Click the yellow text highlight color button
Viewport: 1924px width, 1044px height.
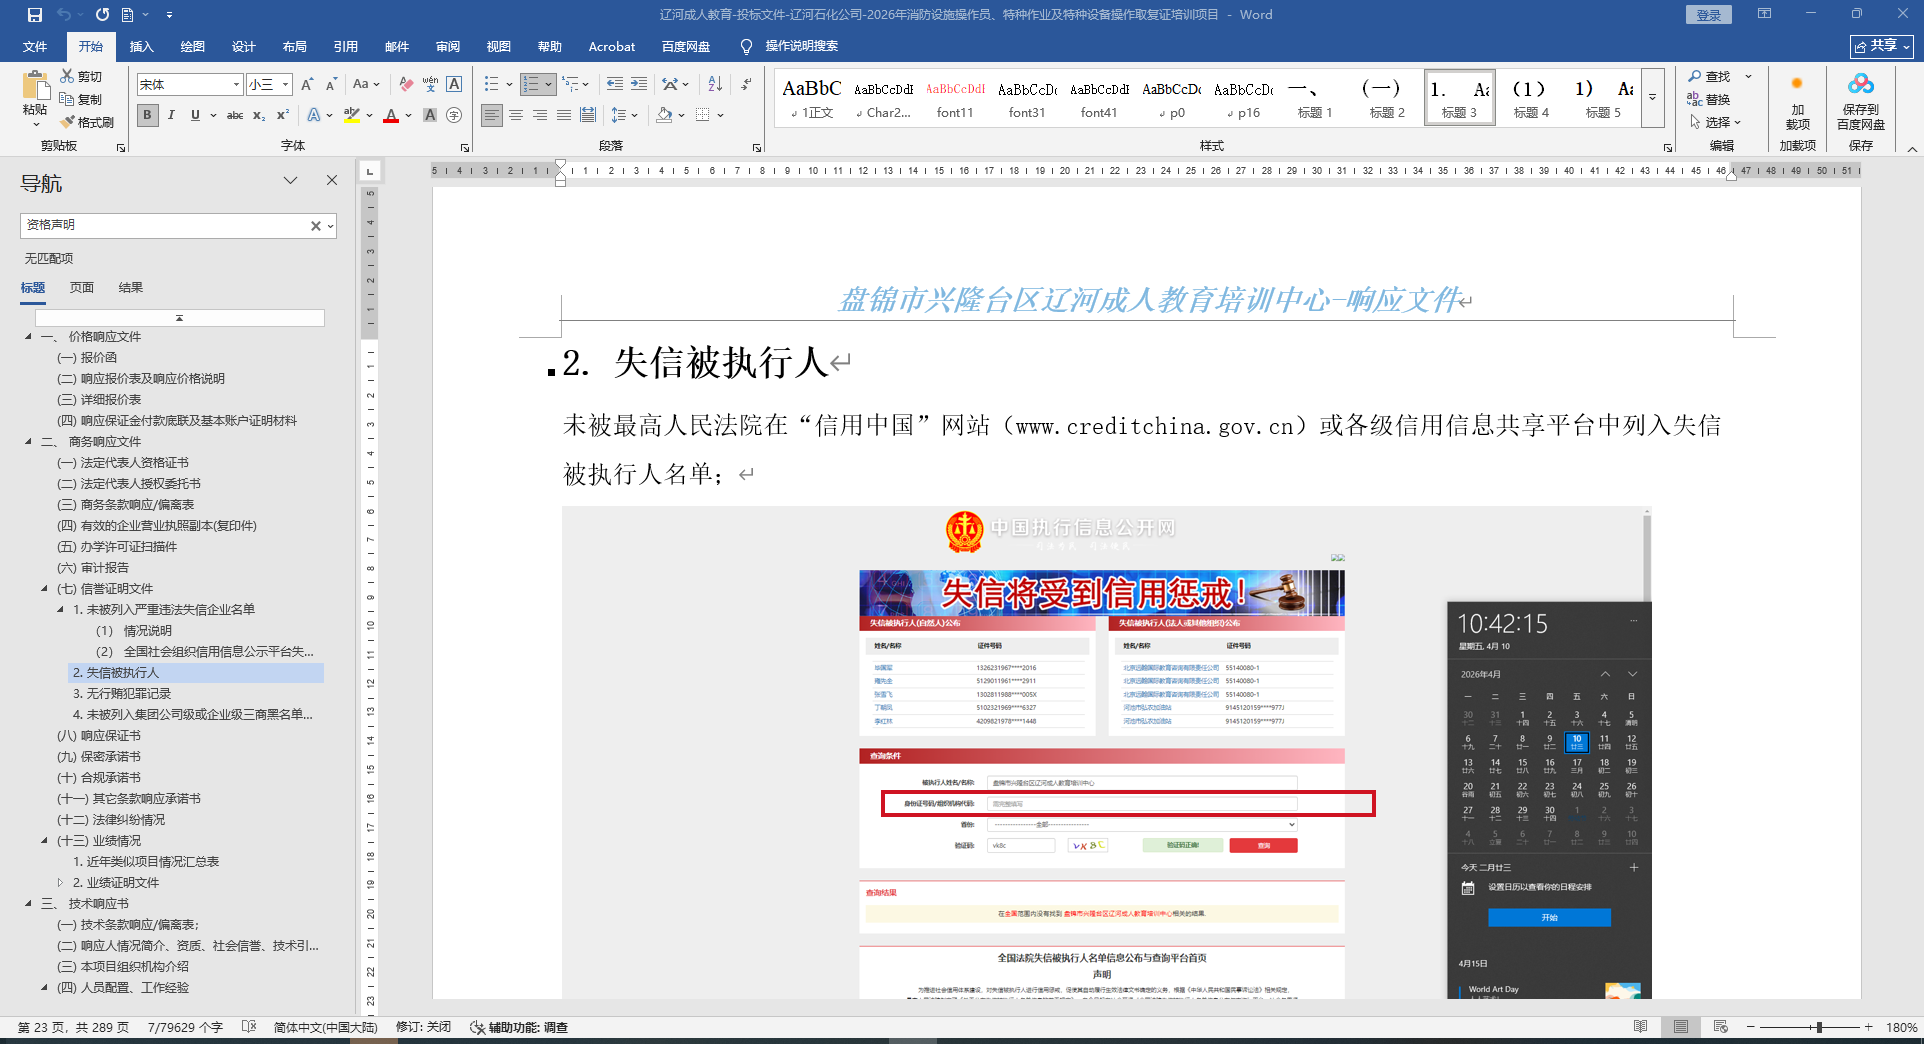pos(352,115)
